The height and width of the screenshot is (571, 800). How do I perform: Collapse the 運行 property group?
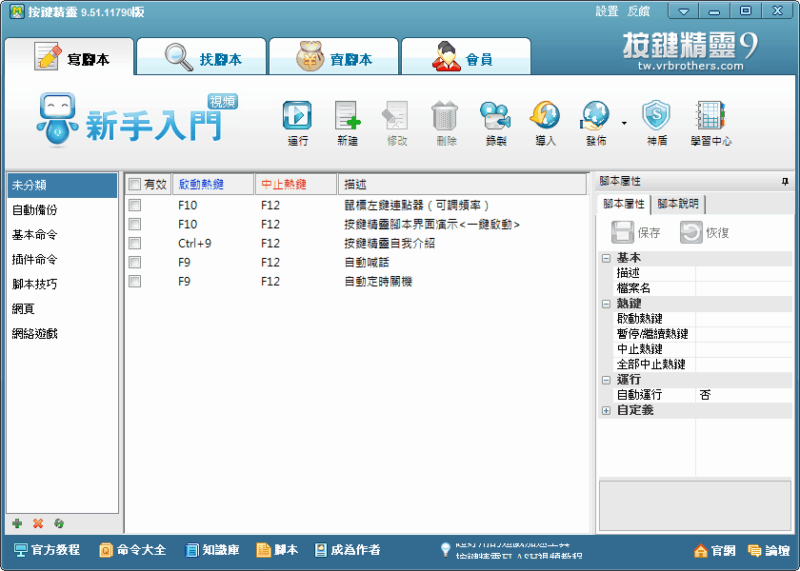606,380
